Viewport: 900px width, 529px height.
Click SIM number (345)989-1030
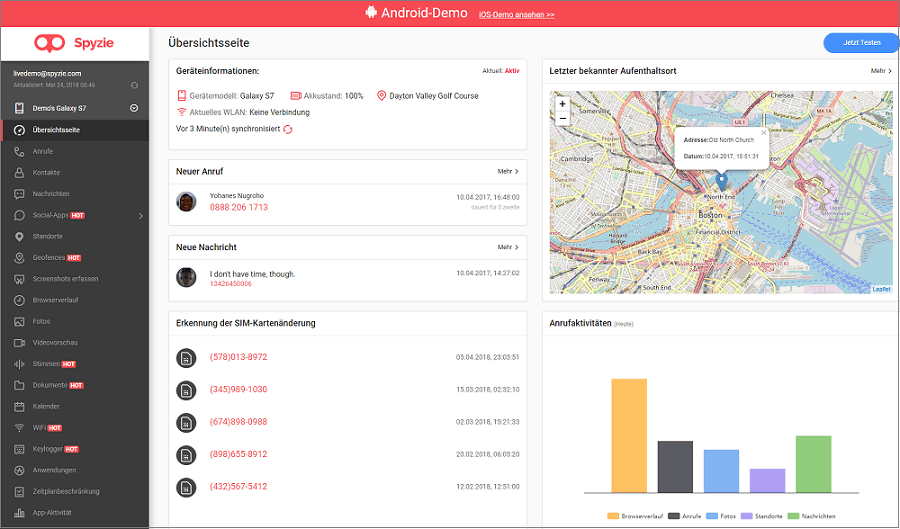pos(238,389)
